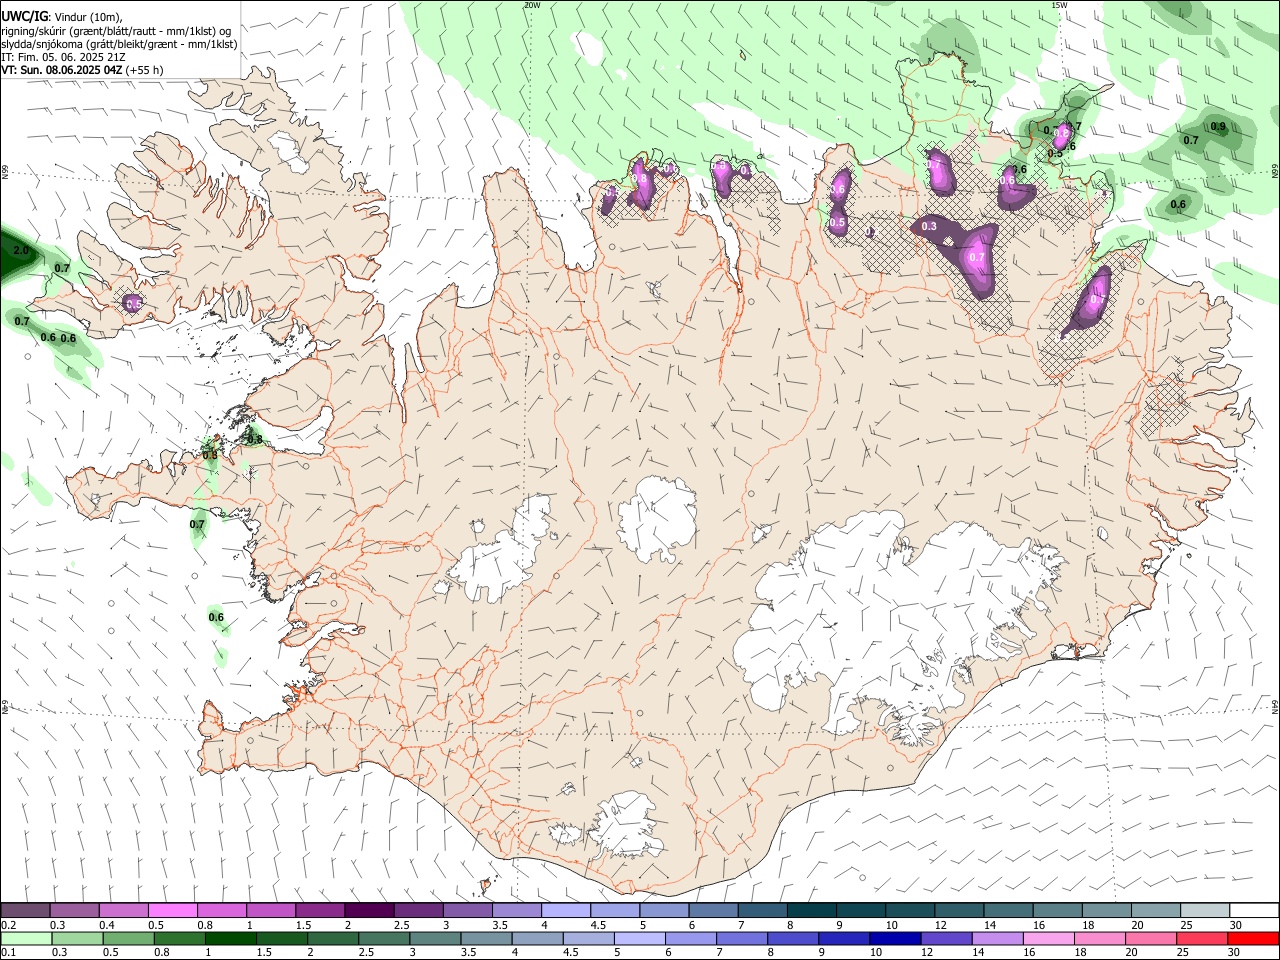The image size is (1280, 960).
Task: Select the darkest green 1–1.5 rain scale swatch
Action: (231, 938)
